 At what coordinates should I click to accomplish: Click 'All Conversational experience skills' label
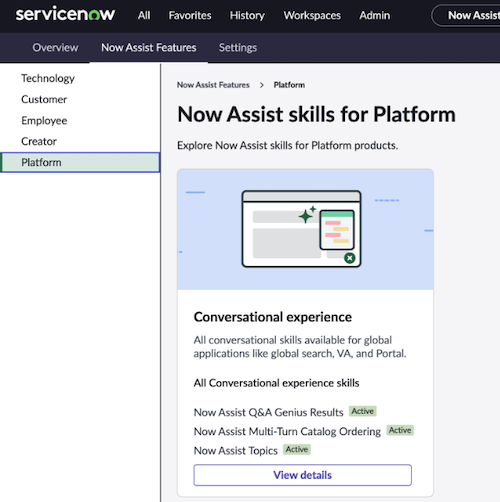276,383
